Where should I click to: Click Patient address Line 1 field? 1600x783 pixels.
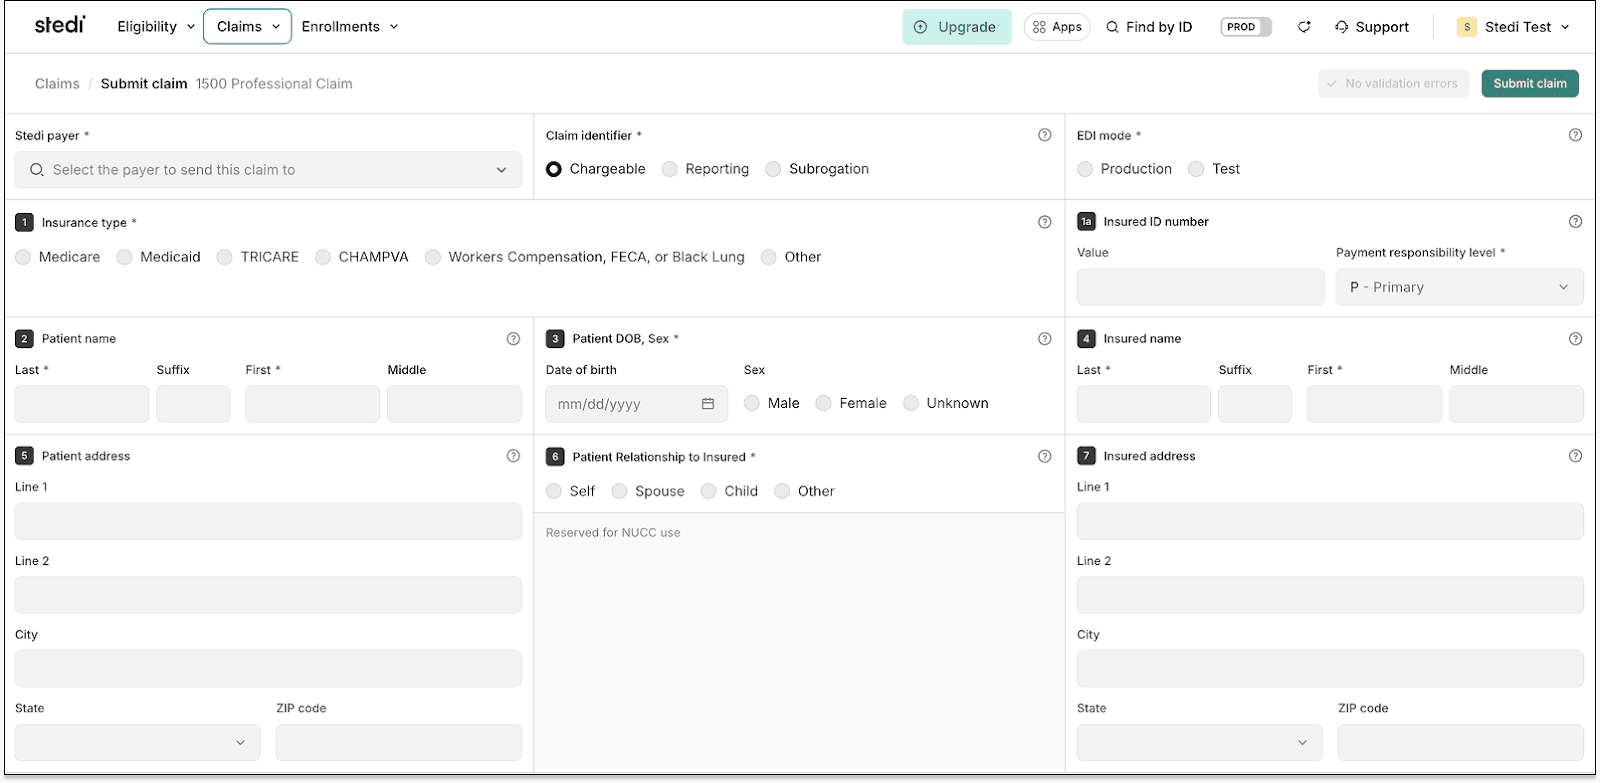pos(268,521)
